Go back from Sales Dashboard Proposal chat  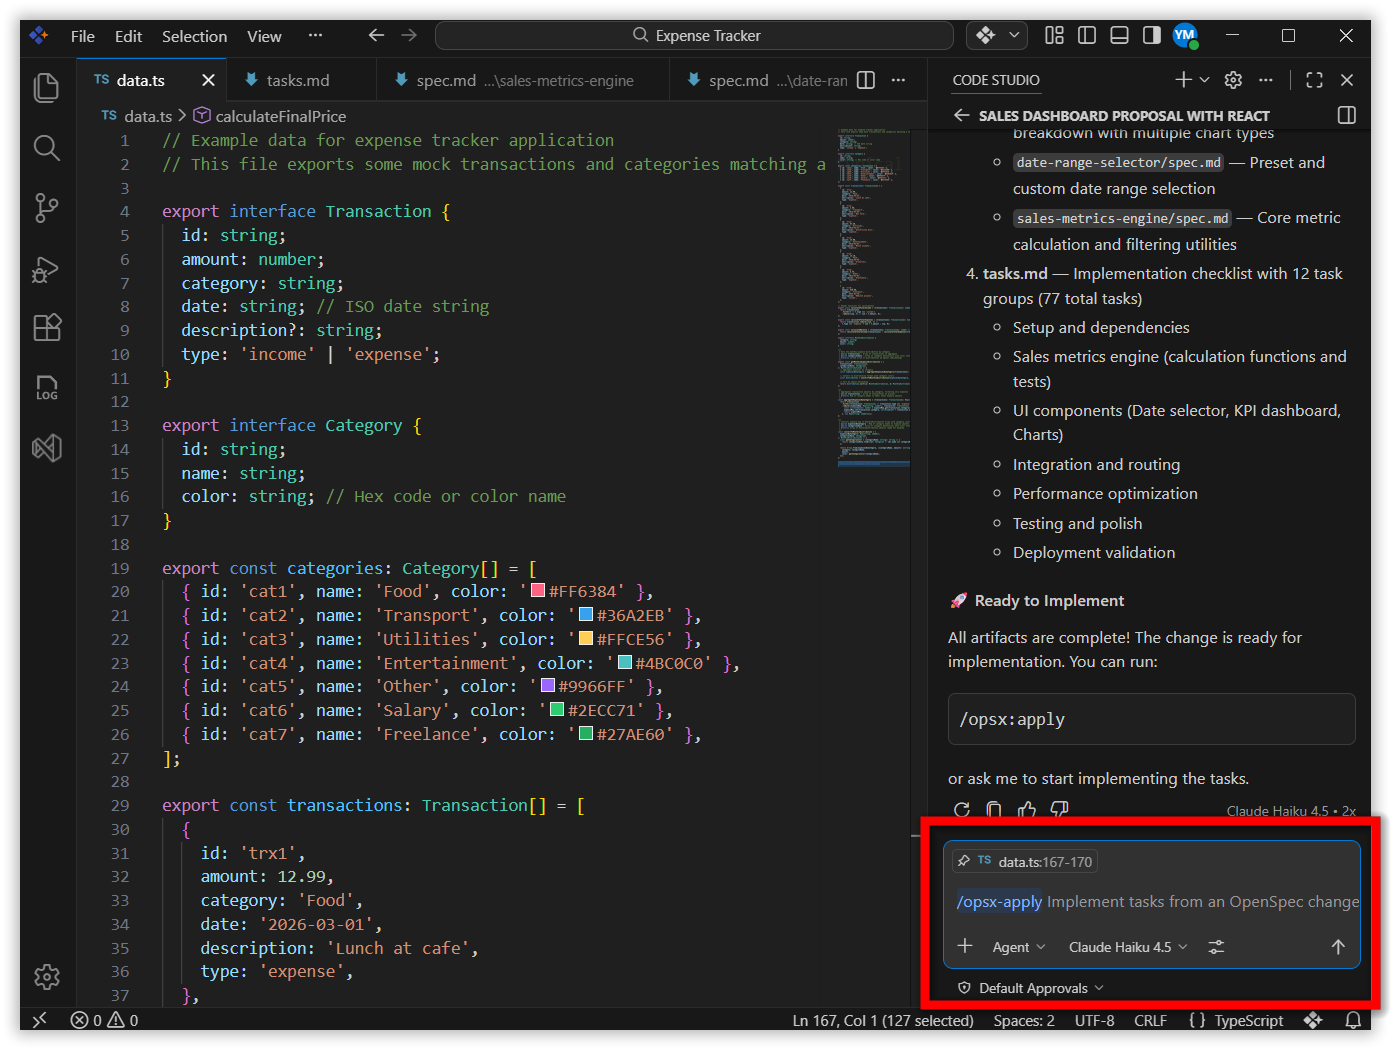[x=961, y=115]
